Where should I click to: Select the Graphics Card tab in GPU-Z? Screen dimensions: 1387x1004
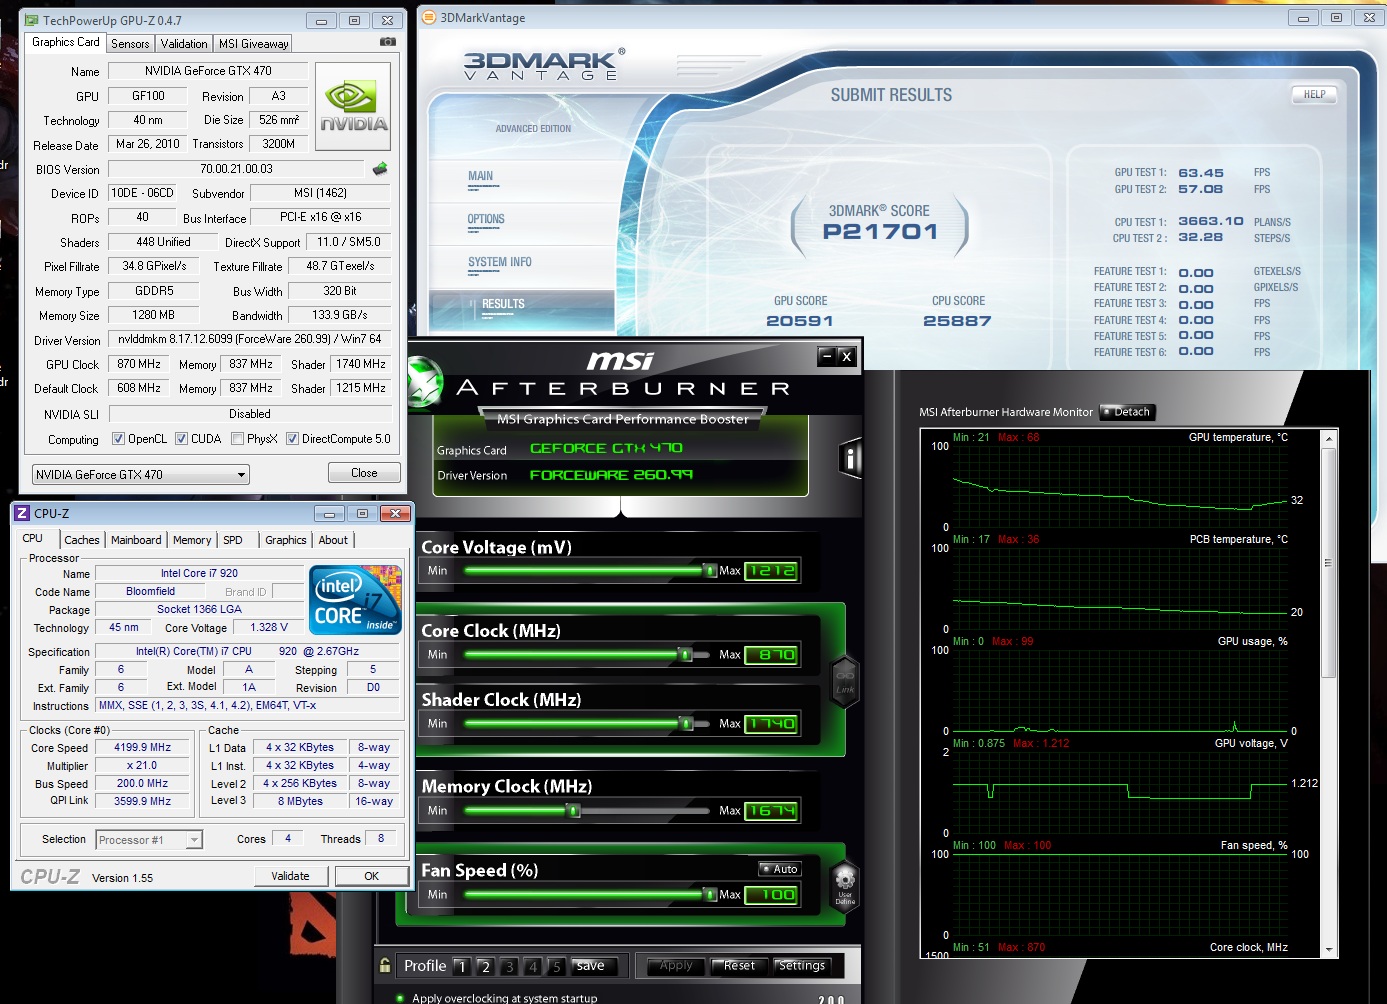coord(65,42)
